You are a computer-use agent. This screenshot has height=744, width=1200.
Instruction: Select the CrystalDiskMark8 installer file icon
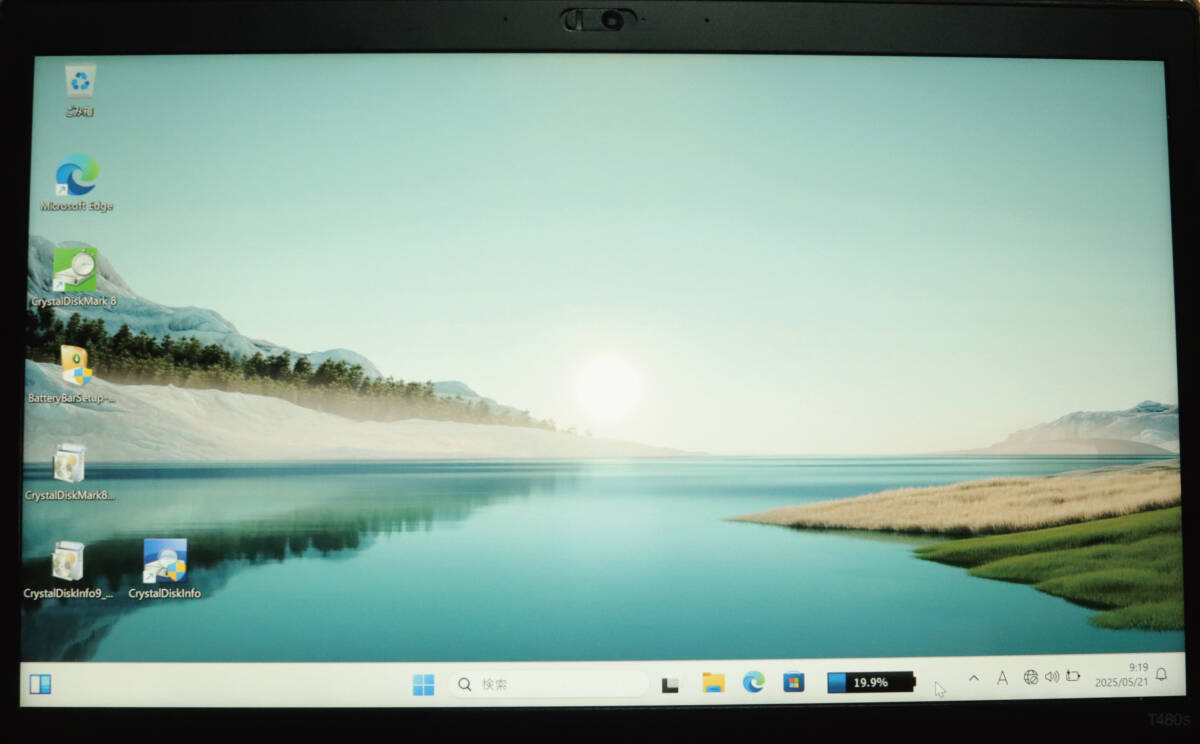(70, 471)
